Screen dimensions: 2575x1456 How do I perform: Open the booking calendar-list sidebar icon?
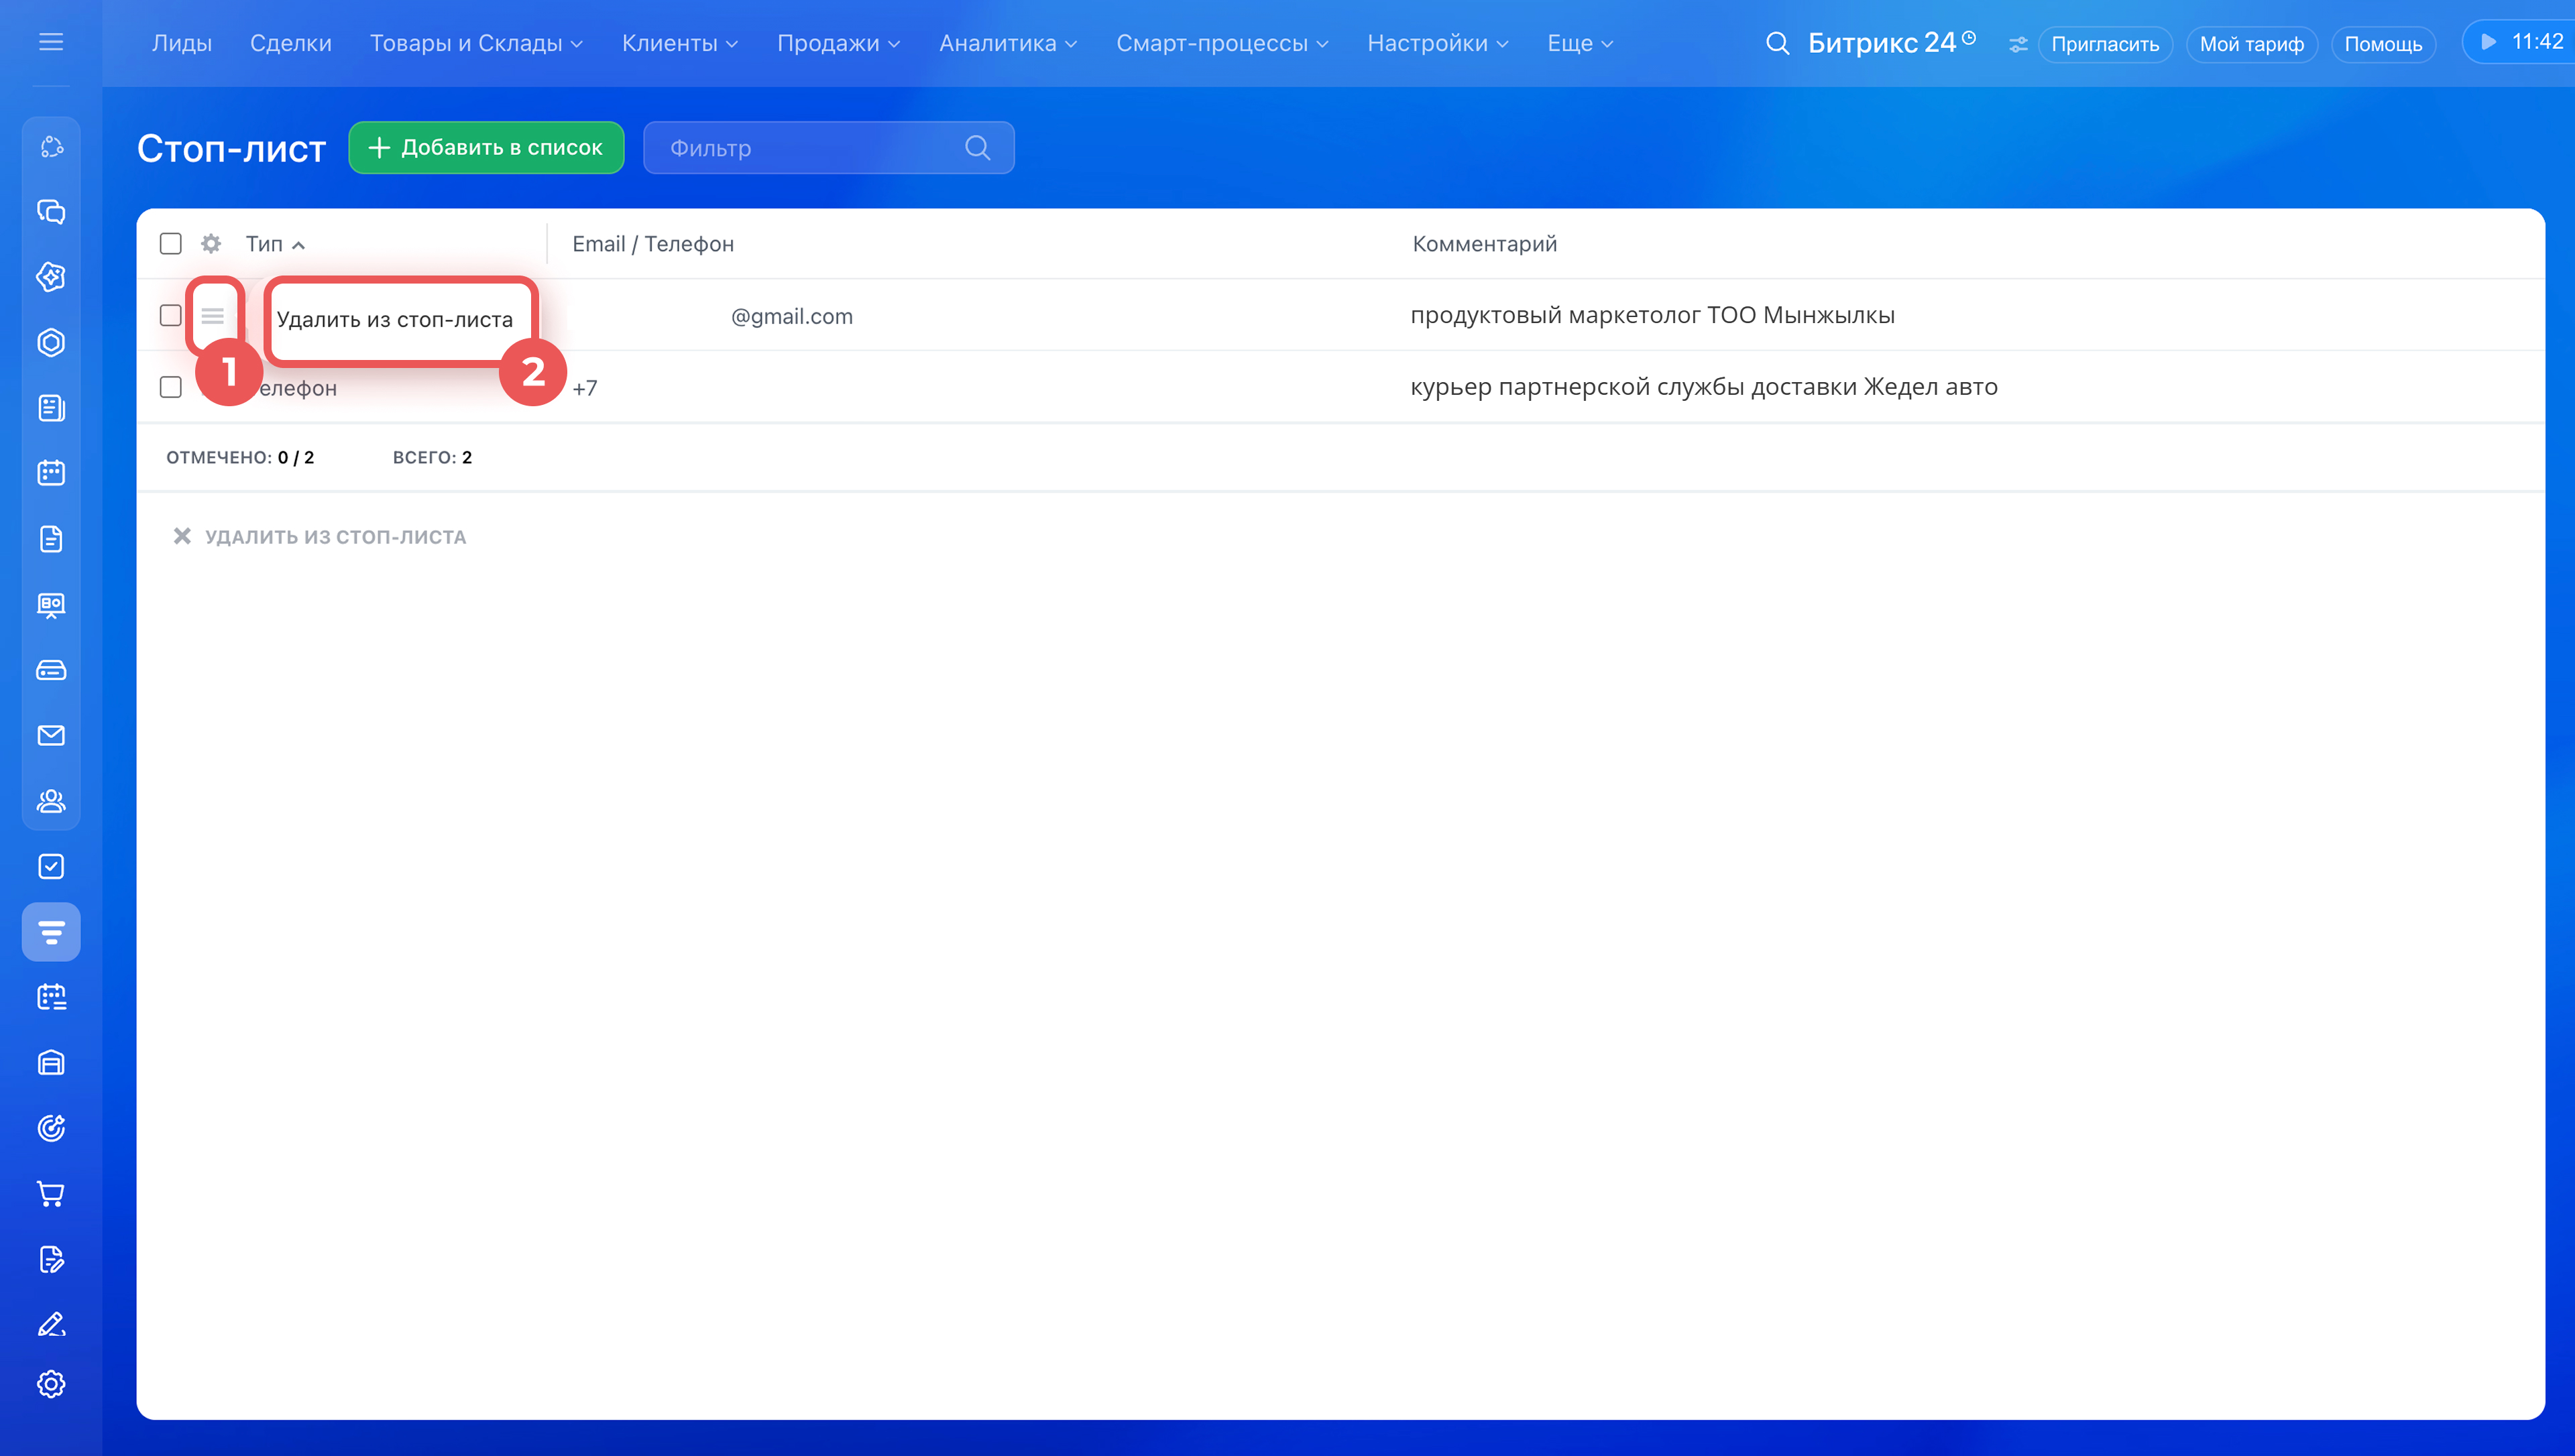[x=51, y=997]
